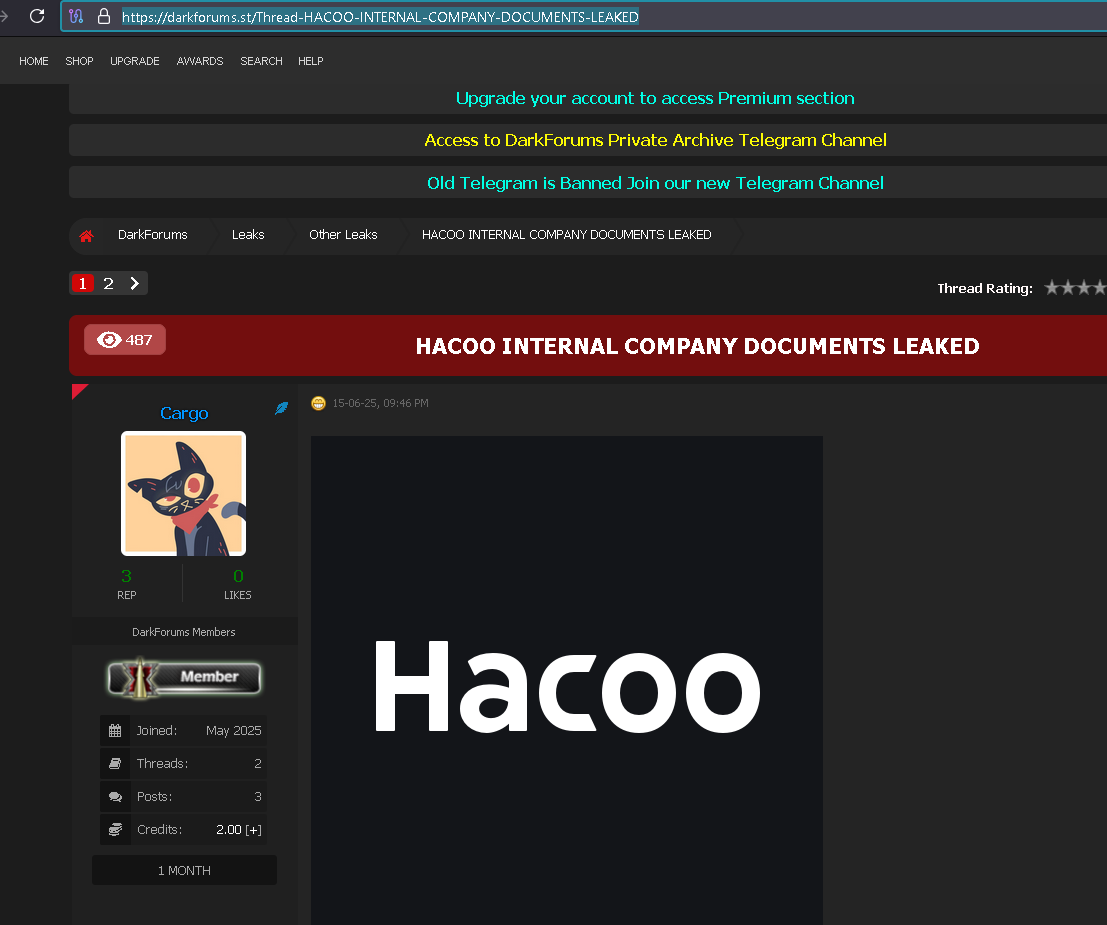1107x925 pixels.
Task: Open the UPGRADE menu item
Action: tap(134, 61)
